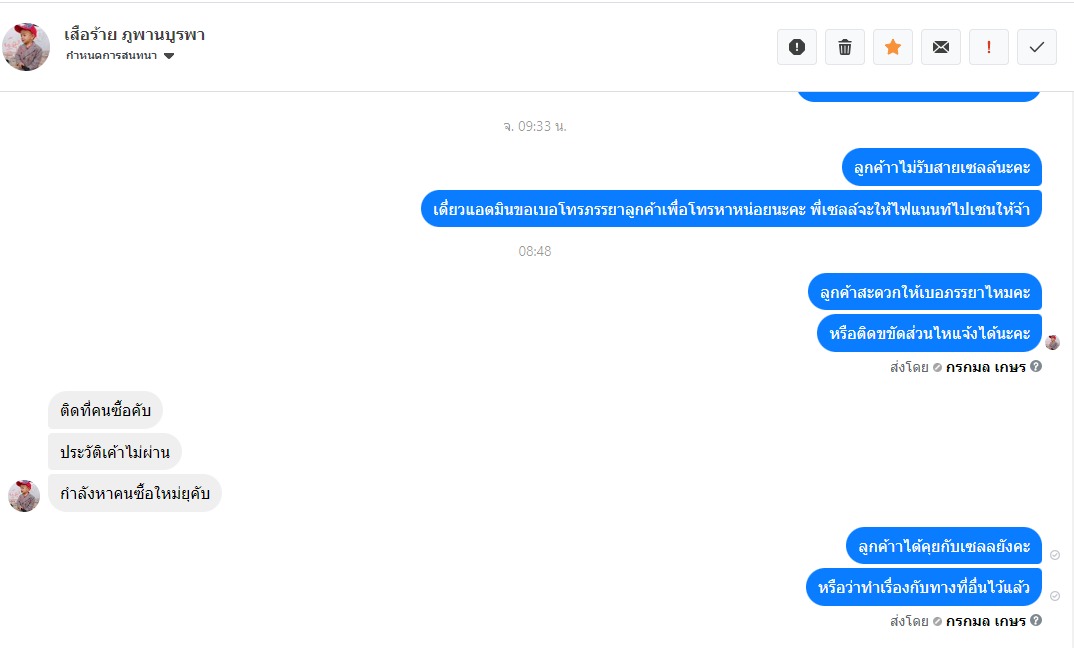The image size is (1074, 648).
Task: Click the help icon beside upper กรกมล เกษร
Action: coord(1036,366)
